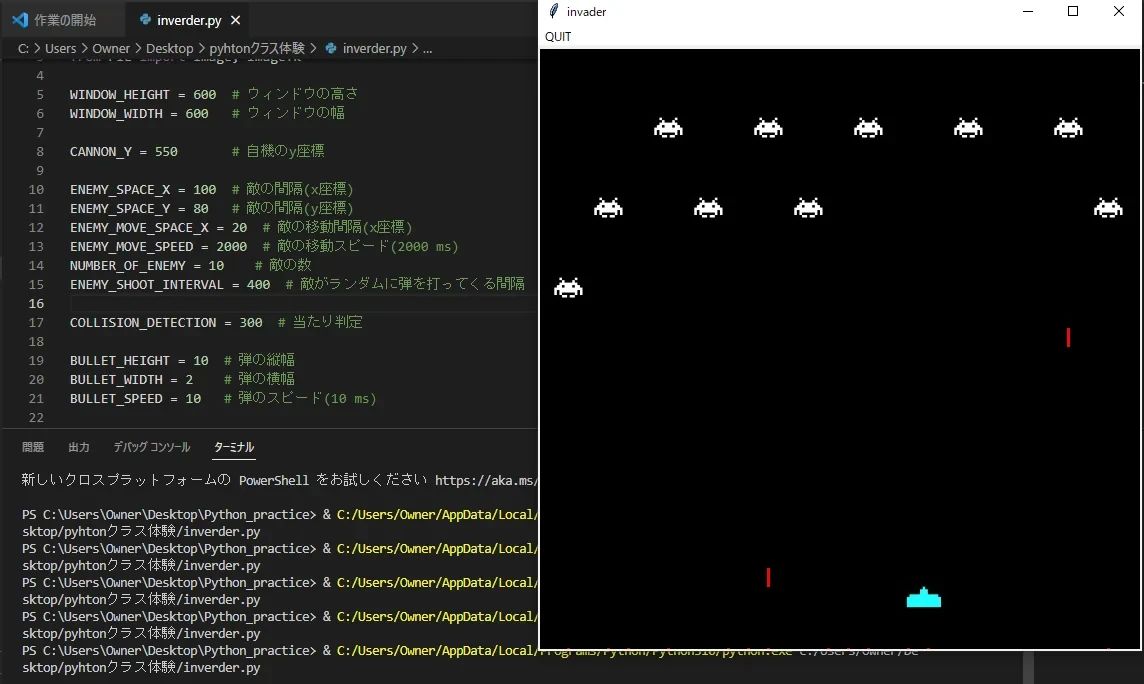Click the feather icon in the invader title bar
The height and width of the screenshot is (684, 1144).
coord(554,11)
